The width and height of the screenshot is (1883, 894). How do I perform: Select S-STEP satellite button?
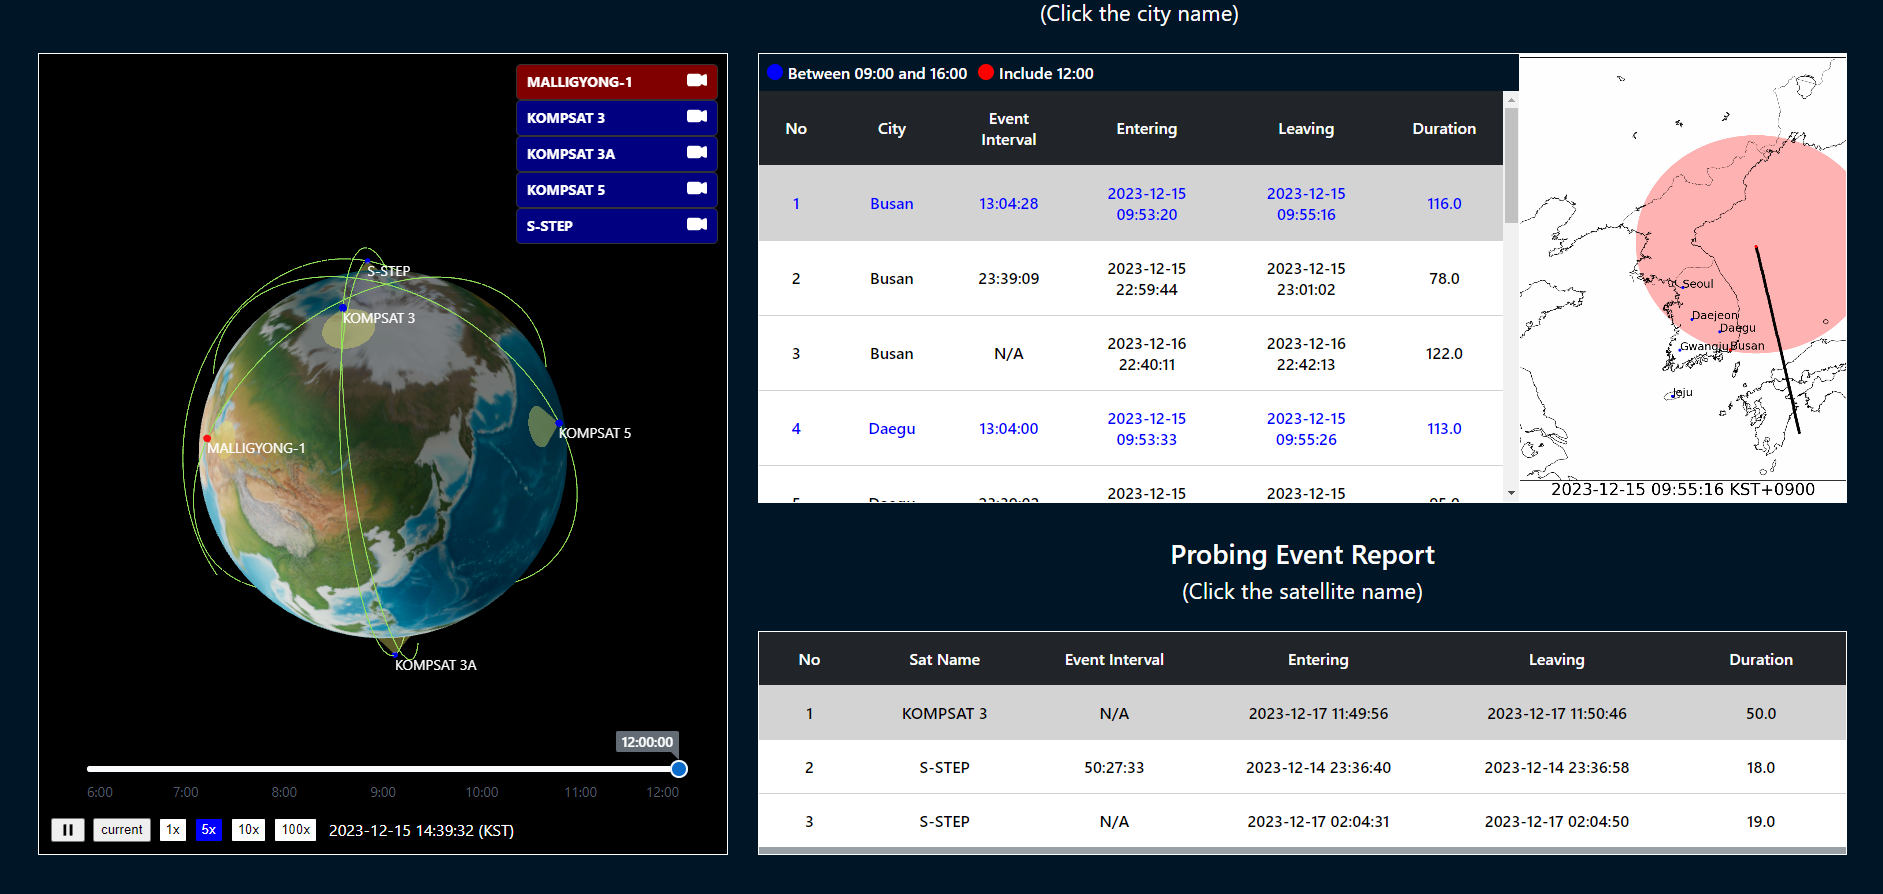coord(617,226)
